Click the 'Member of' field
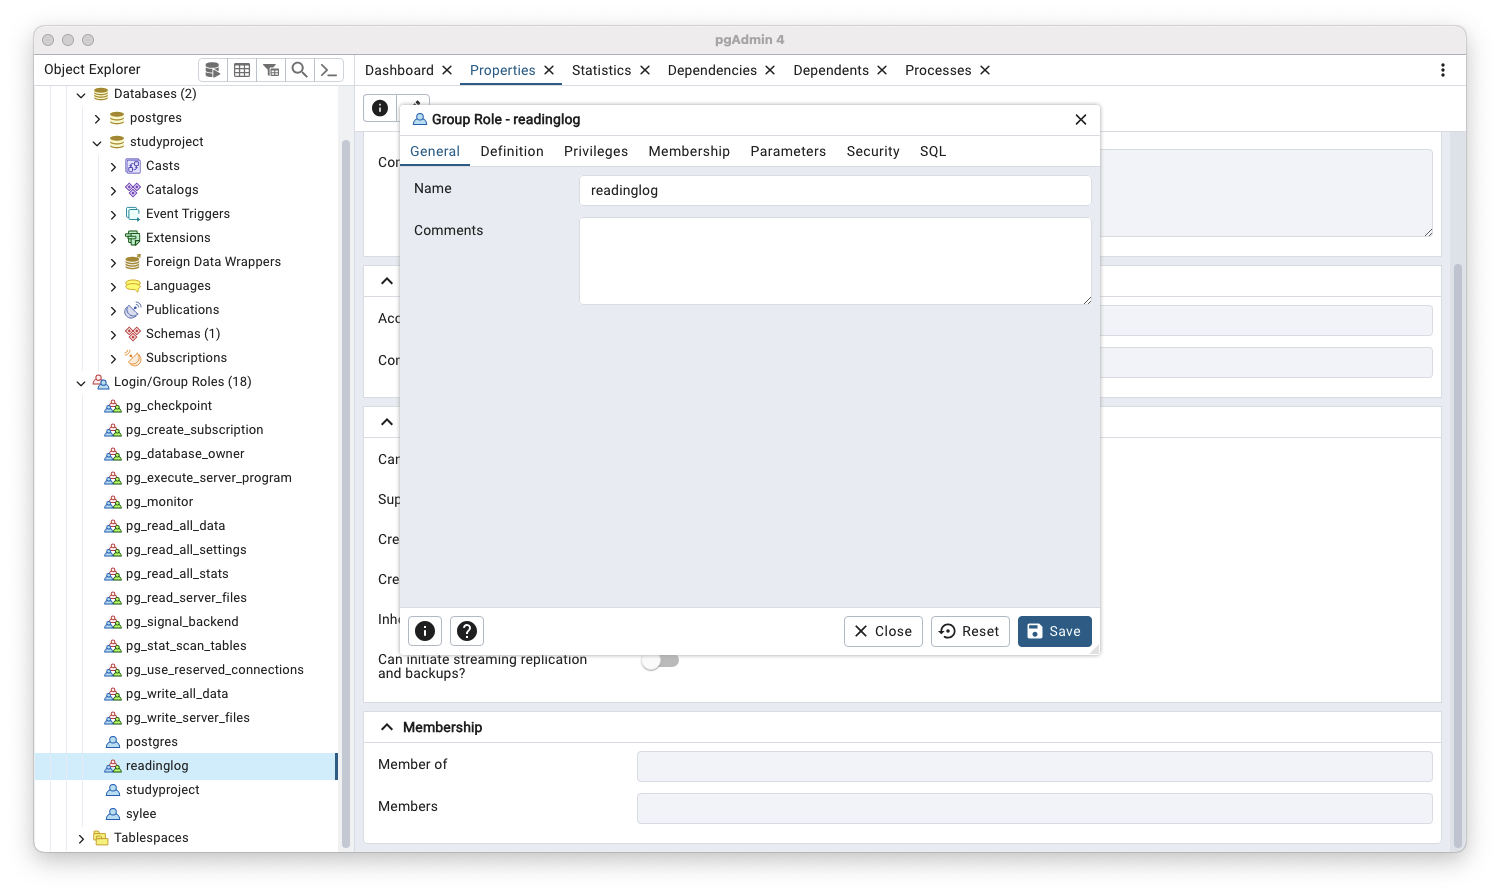 coord(1034,766)
